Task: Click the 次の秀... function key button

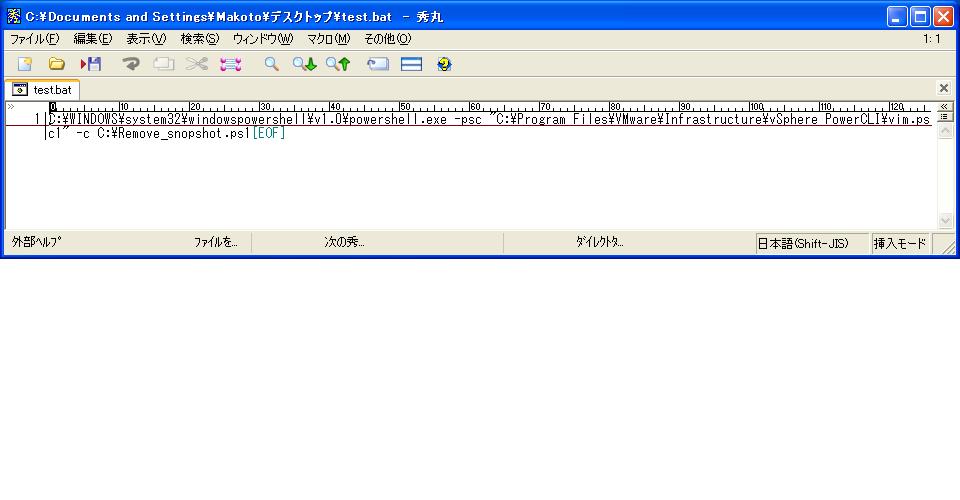Action: pyautogui.click(x=344, y=242)
